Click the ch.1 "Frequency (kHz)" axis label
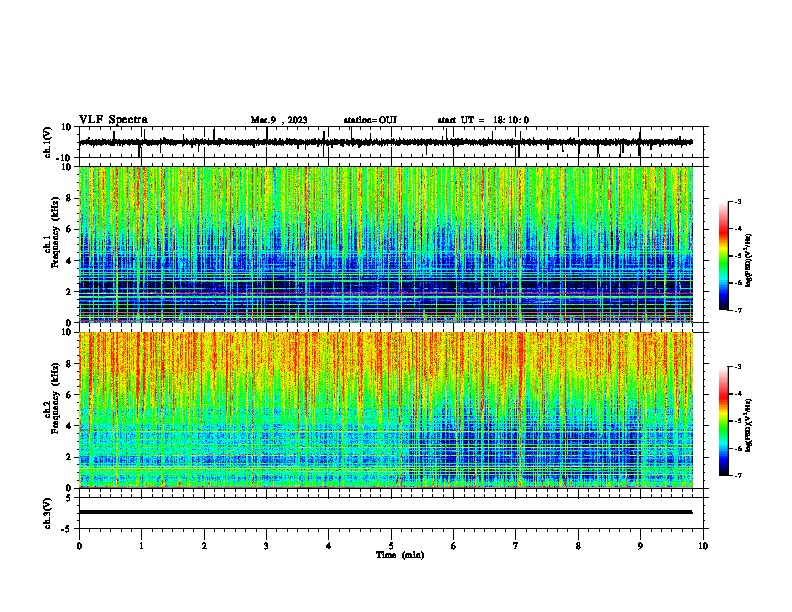The image size is (792, 612). [56, 232]
